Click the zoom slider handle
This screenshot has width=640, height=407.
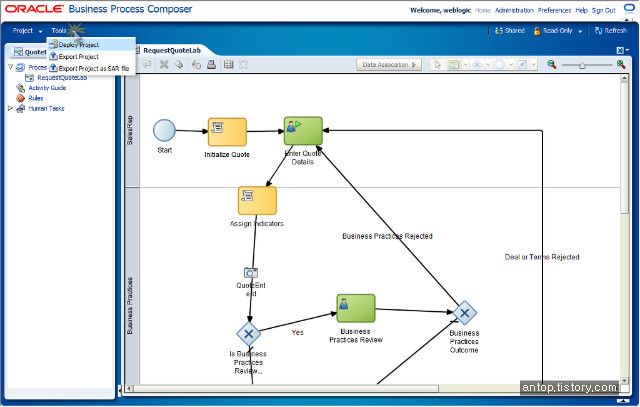point(582,65)
